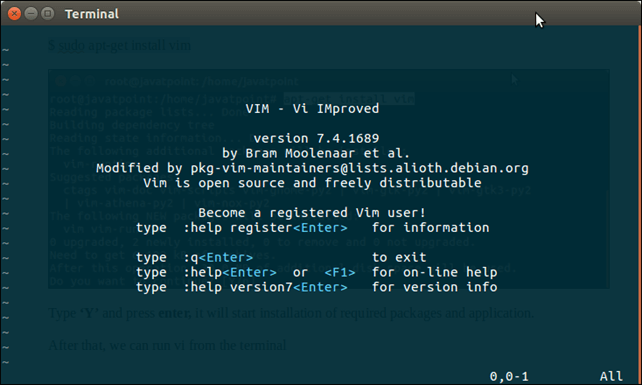Close the Terminal window
This screenshot has height=385, width=642.
pyautogui.click(x=14, y=14)
